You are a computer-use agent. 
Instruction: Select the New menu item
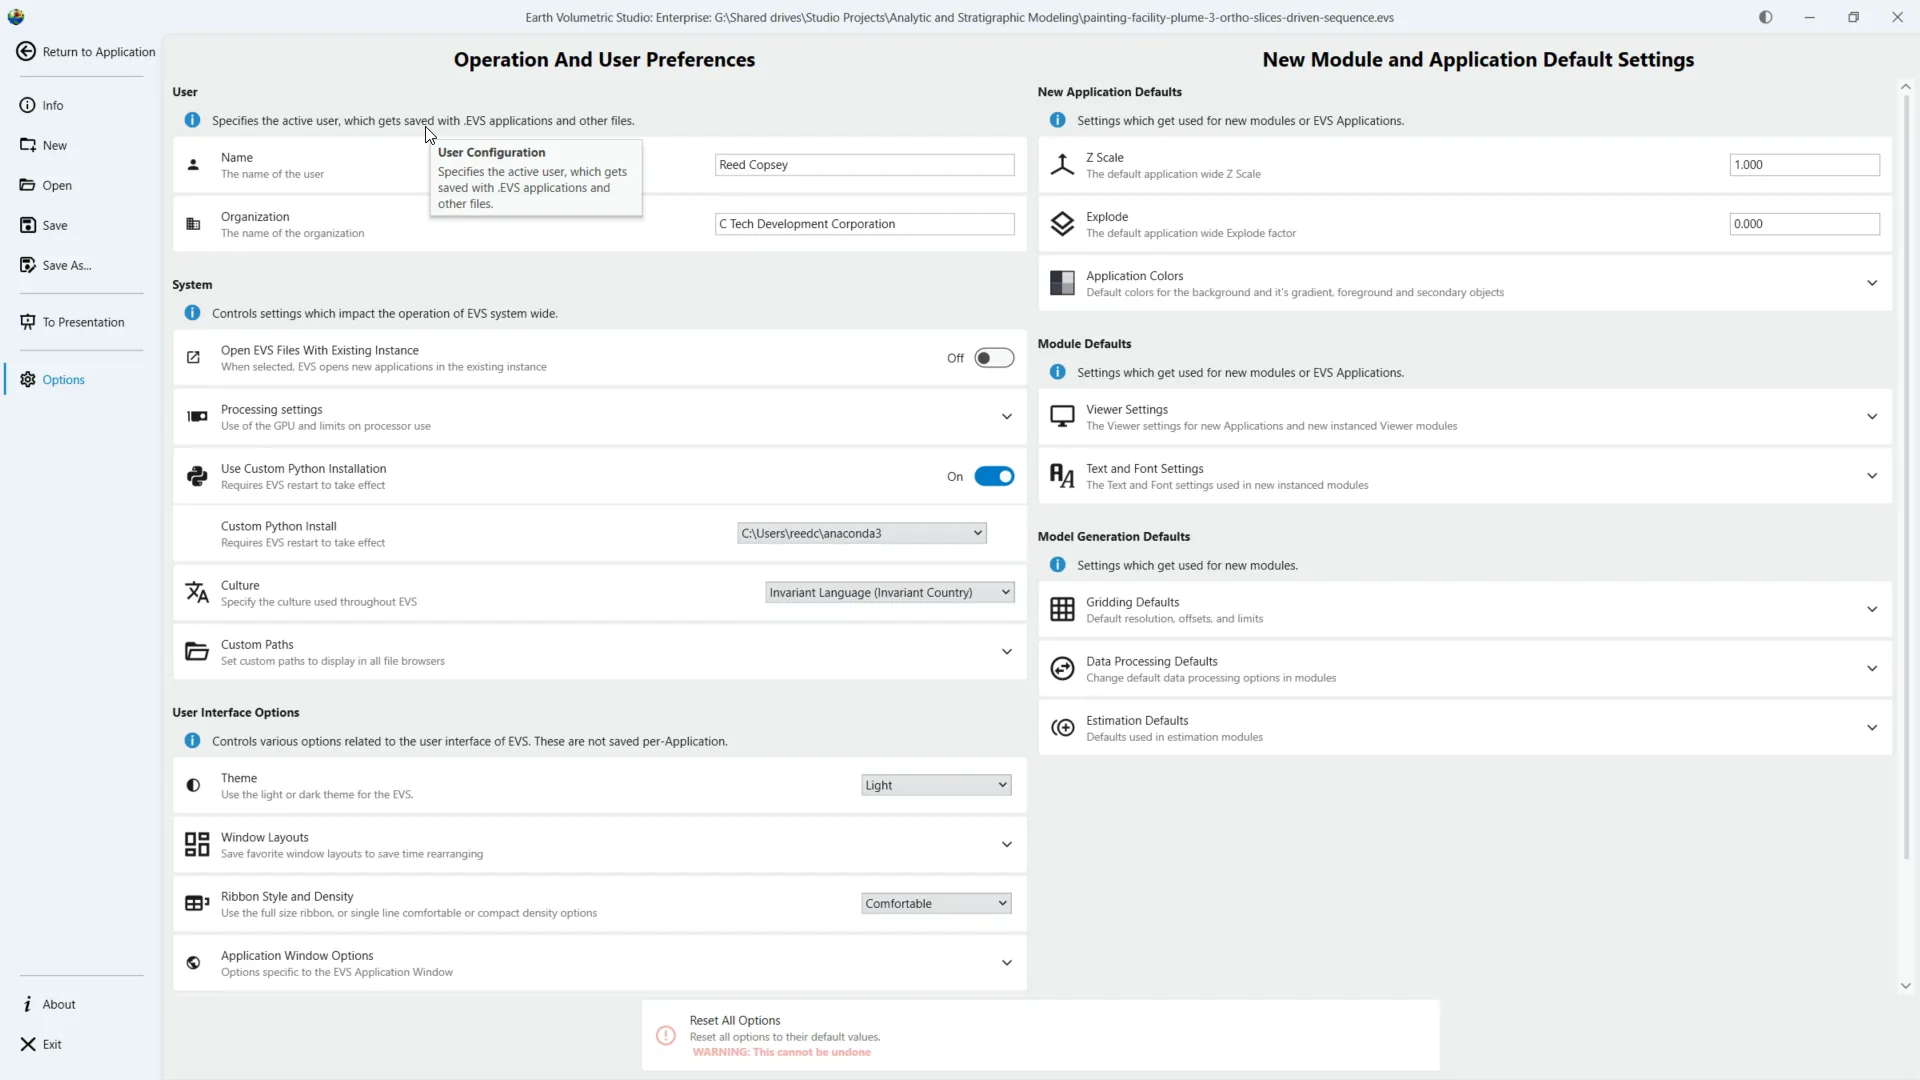point(54,145)
